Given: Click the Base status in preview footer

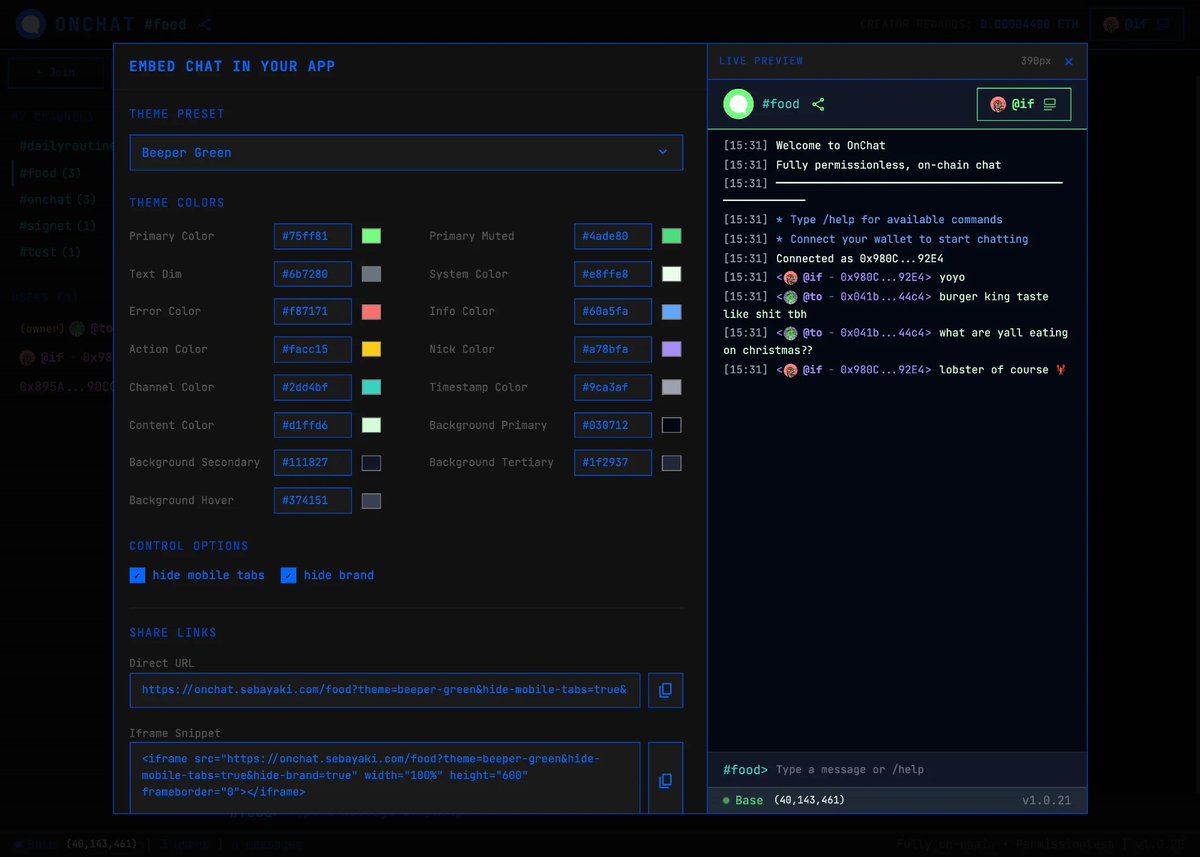Looking at the screenshot, I should click(x=742, y=801).
